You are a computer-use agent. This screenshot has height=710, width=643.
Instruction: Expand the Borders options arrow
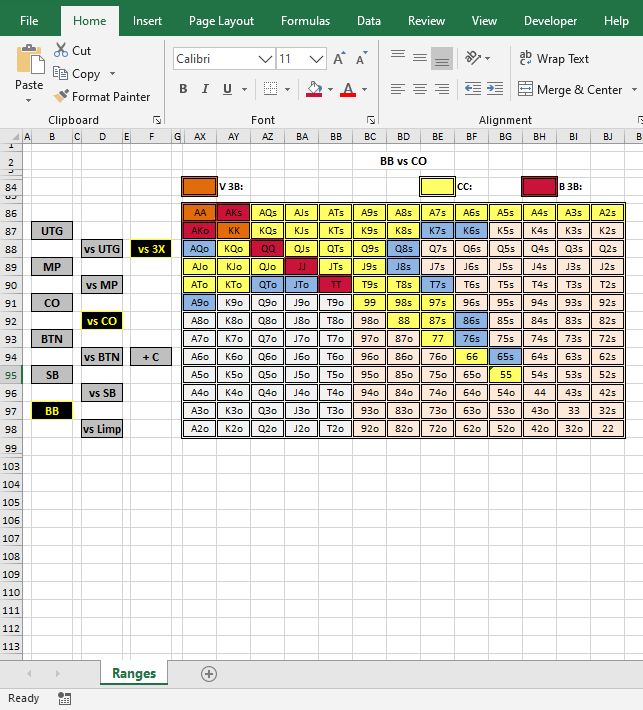pos(287,89)
